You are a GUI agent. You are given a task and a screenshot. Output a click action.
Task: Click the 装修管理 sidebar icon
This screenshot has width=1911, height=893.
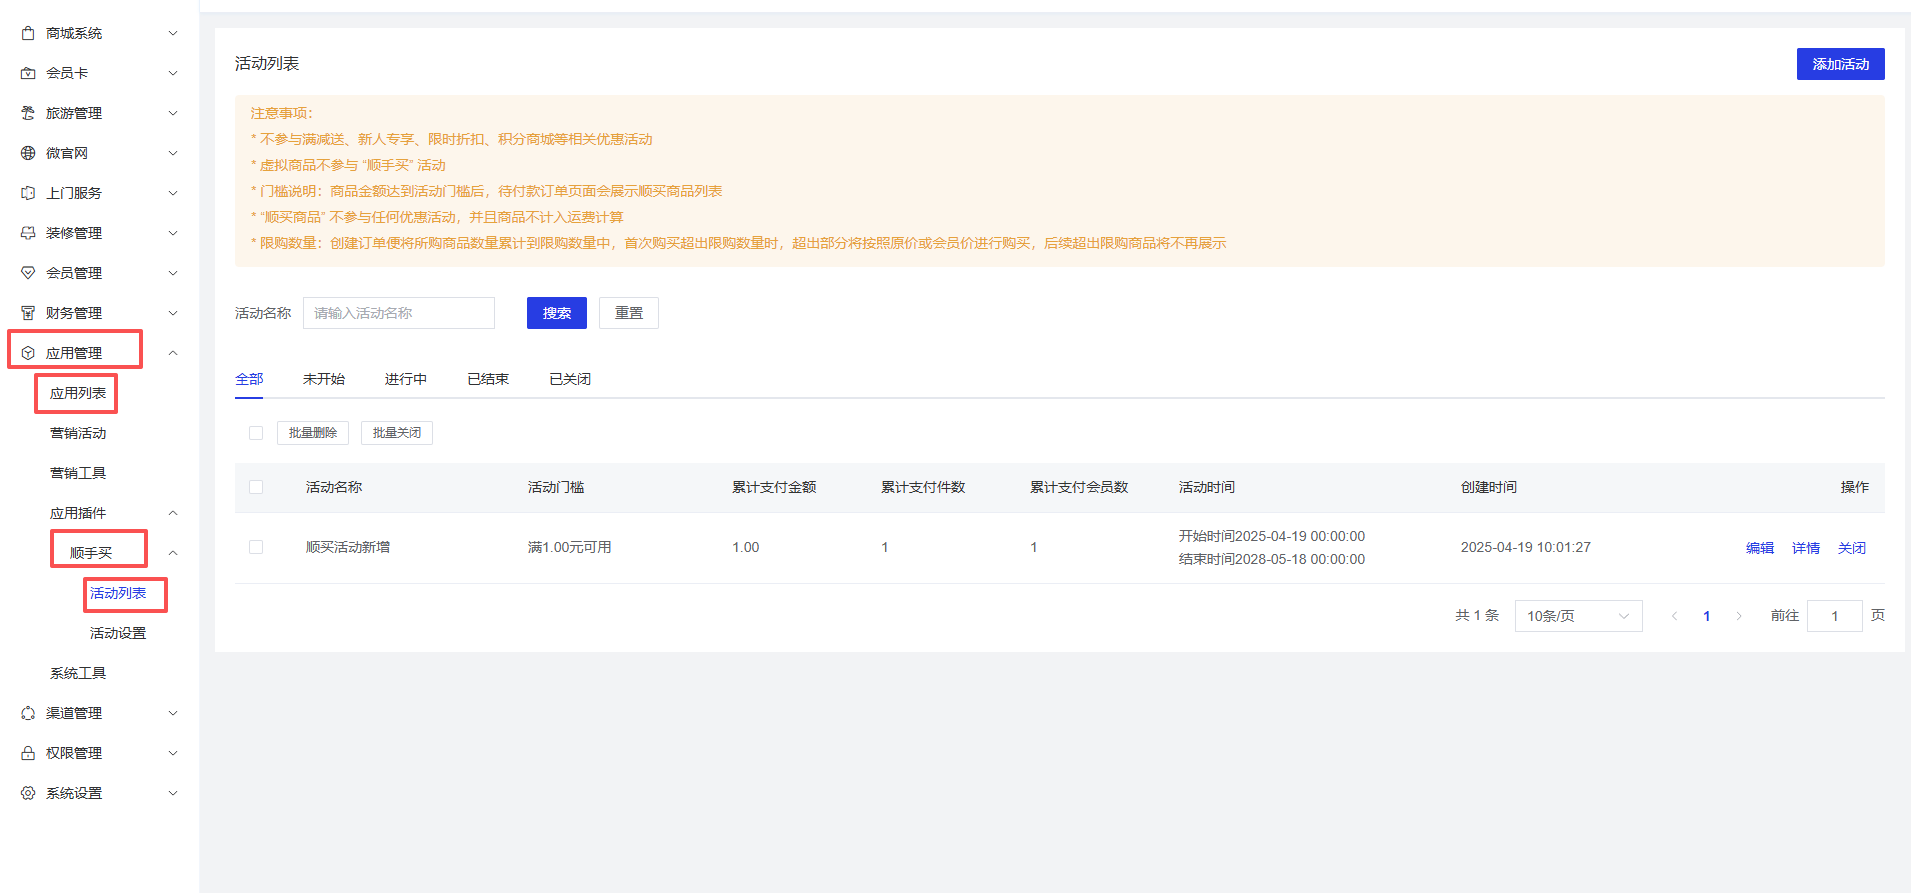[28, 233]
